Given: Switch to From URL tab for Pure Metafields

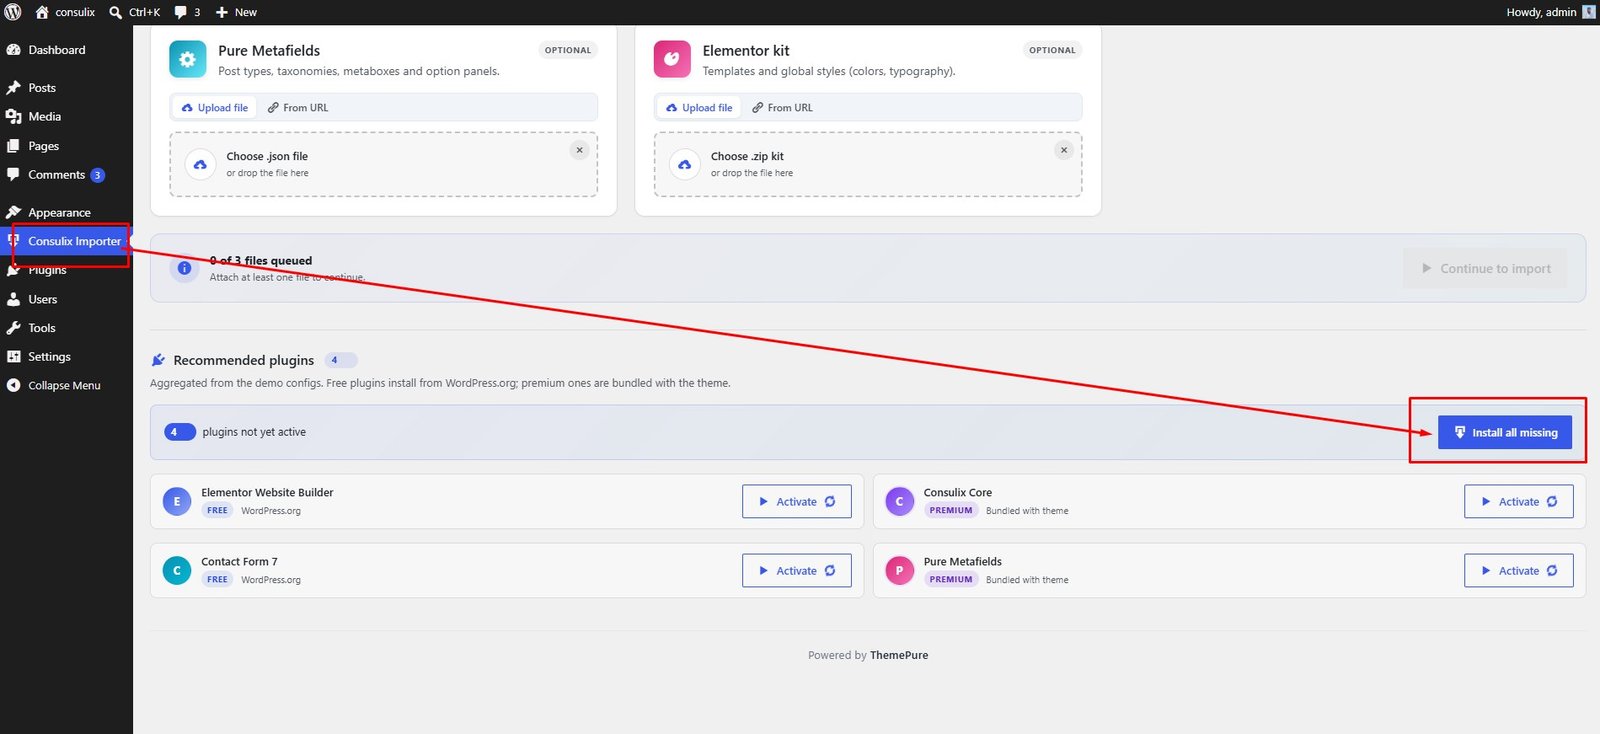Looking at the screenshot, I should (x=298, y=108).
